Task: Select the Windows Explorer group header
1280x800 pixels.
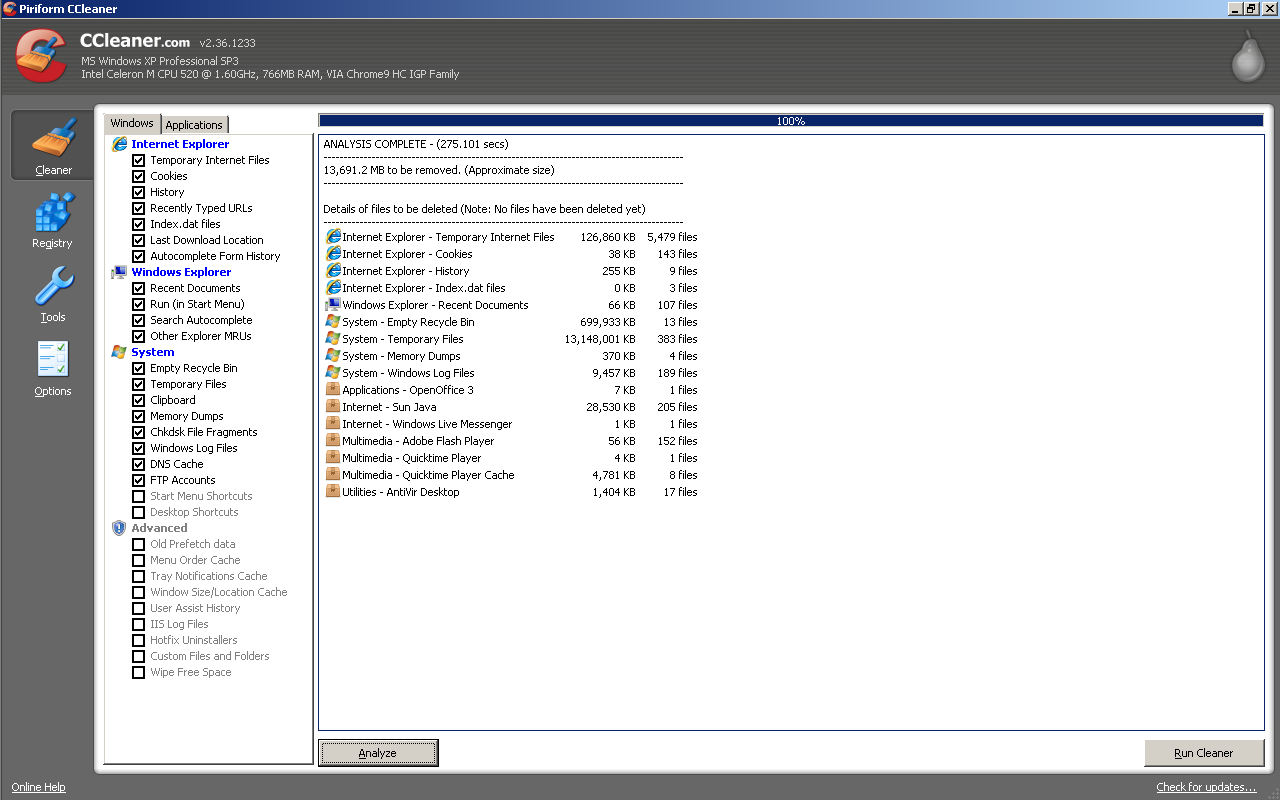Action: click(x=181, y=272)
